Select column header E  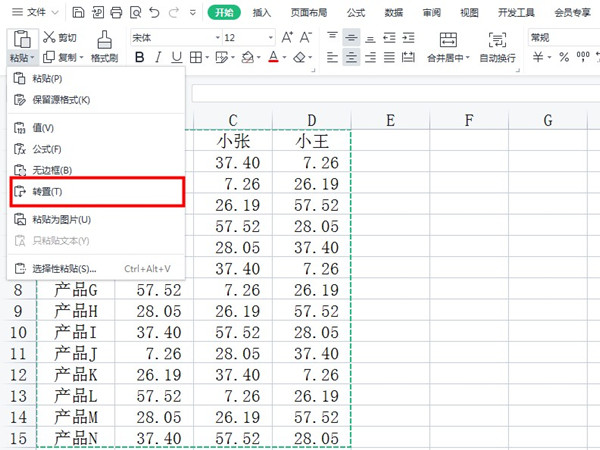[390, 121]
